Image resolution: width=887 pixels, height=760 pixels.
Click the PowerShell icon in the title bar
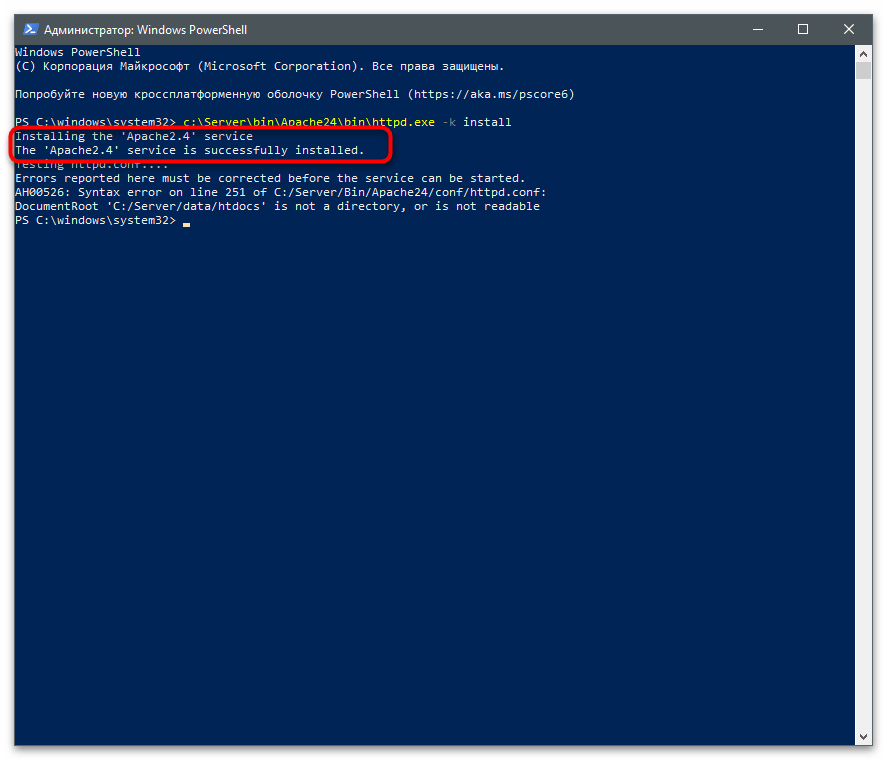click(28, 30)
